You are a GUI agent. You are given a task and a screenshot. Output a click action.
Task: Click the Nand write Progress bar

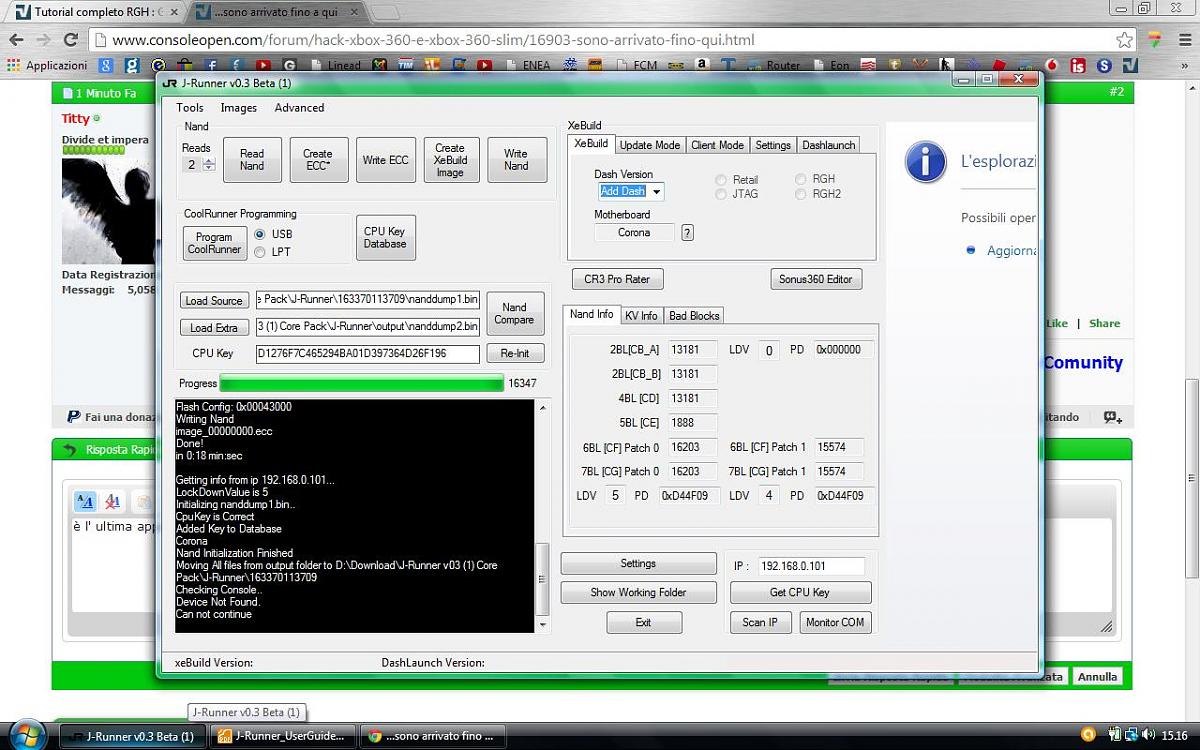point(362,383)
